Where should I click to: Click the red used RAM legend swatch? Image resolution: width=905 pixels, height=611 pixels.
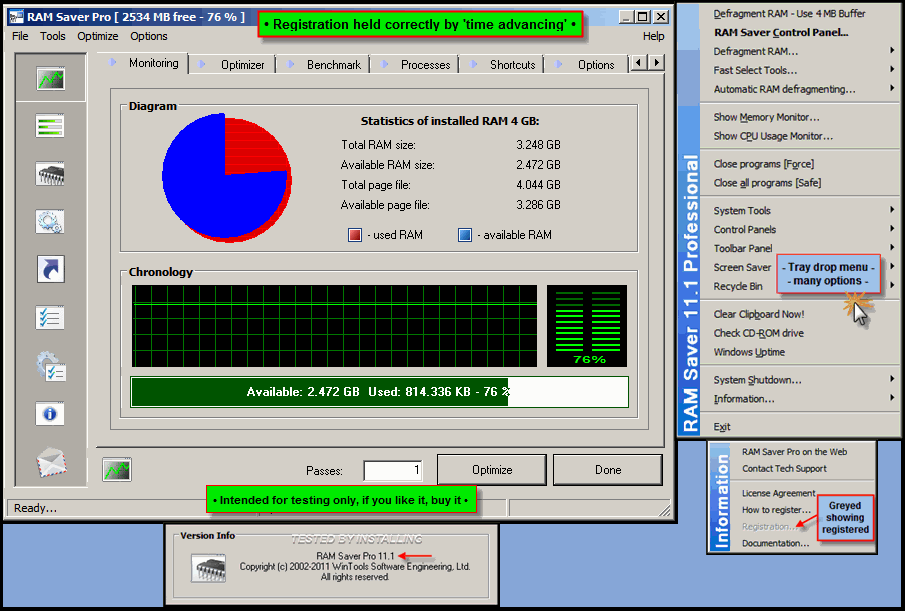pyautogui.click(x=355, y=235)
